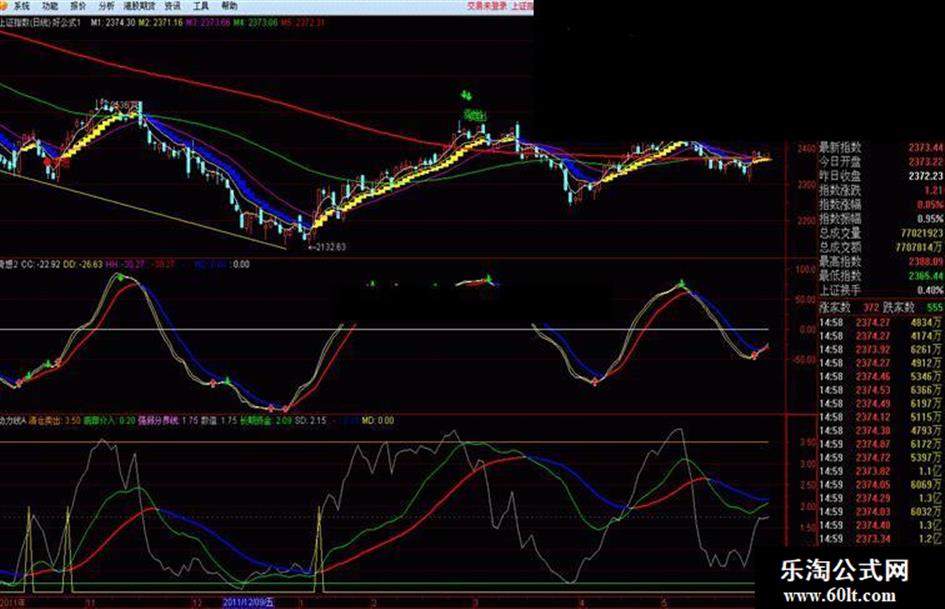Open the 资讯 menu
The image size is (945, 609).
click(172, 6)
